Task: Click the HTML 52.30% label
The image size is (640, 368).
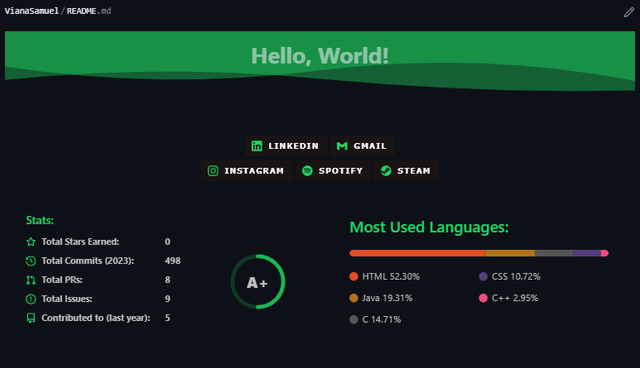Action: [391, 277]
